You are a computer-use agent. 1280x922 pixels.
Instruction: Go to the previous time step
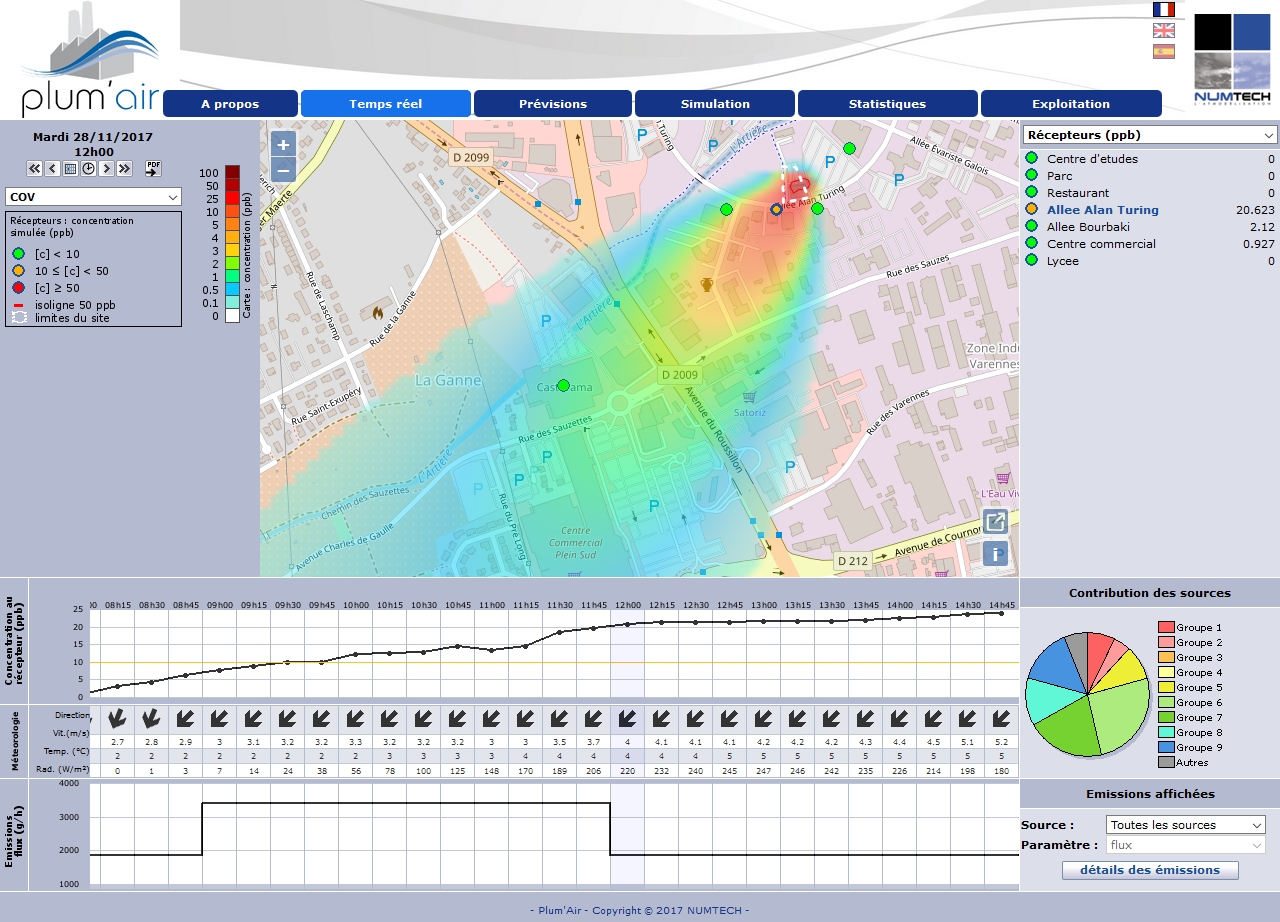[x=52, y=169]
